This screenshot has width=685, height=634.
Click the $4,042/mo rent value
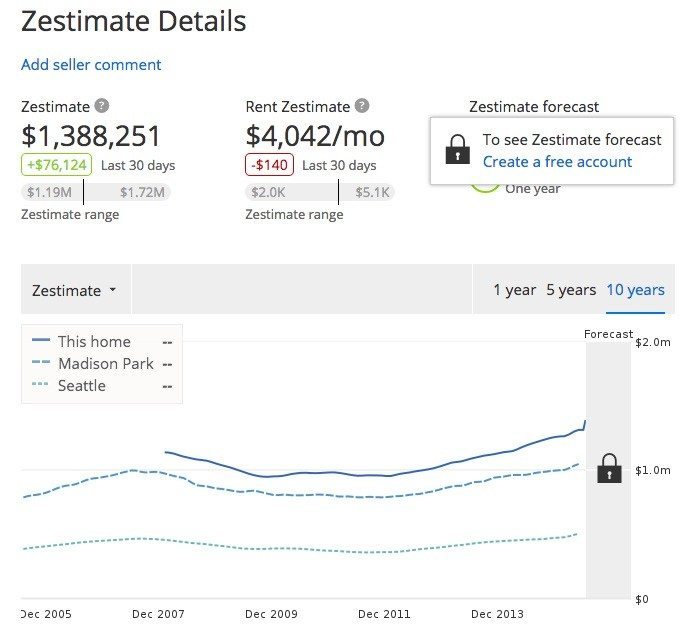tap(315, 136)
